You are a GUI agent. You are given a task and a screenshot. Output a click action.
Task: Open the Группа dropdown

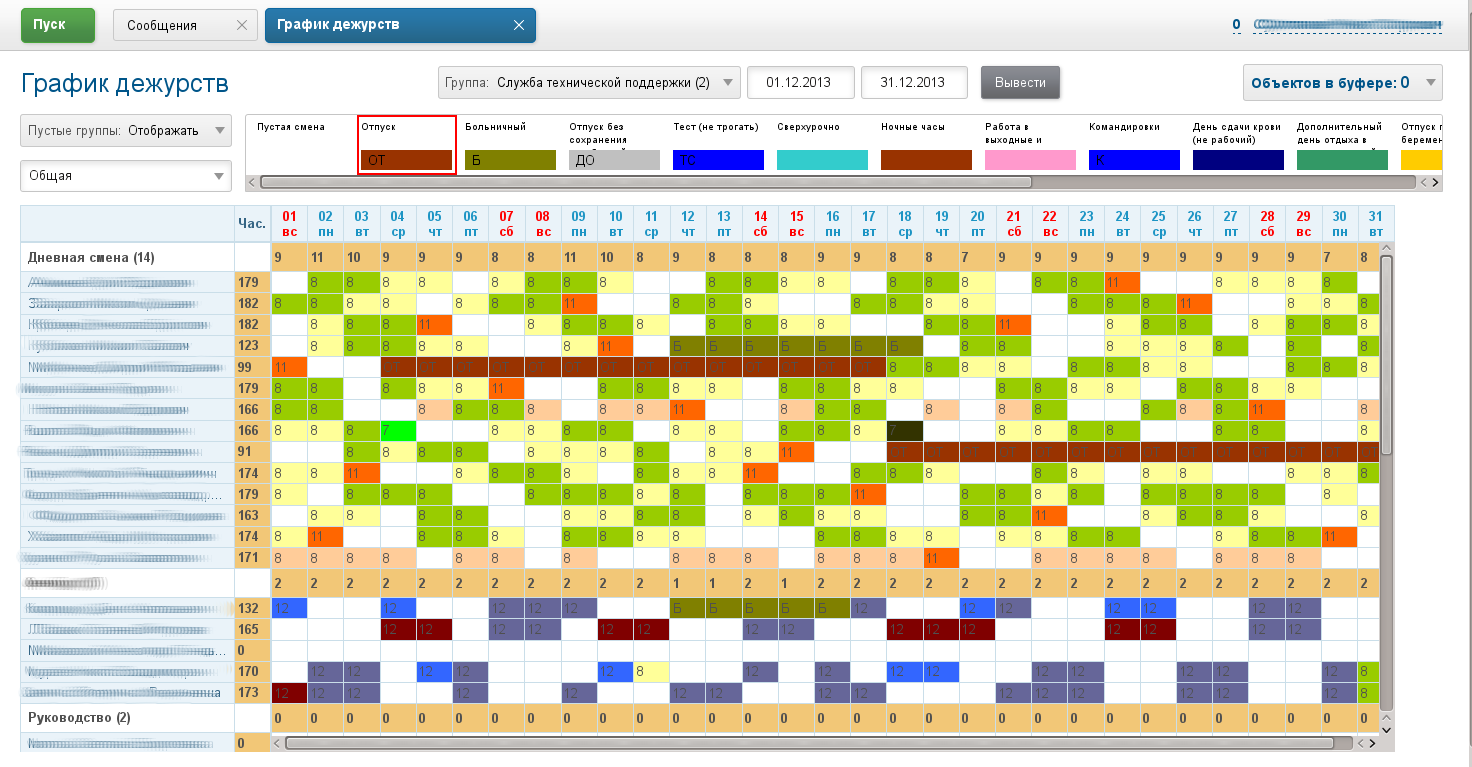pos(589,83)
